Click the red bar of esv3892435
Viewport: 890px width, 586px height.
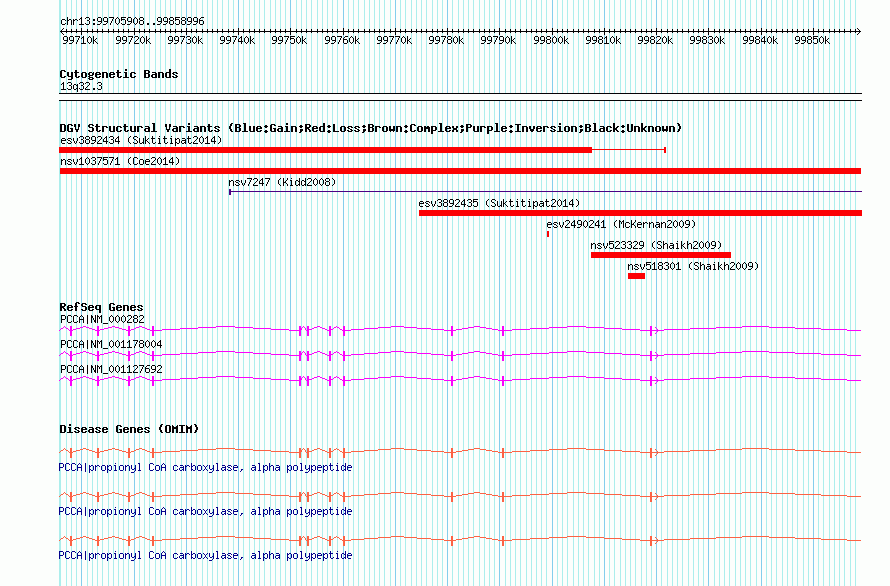tap(640, 213)
